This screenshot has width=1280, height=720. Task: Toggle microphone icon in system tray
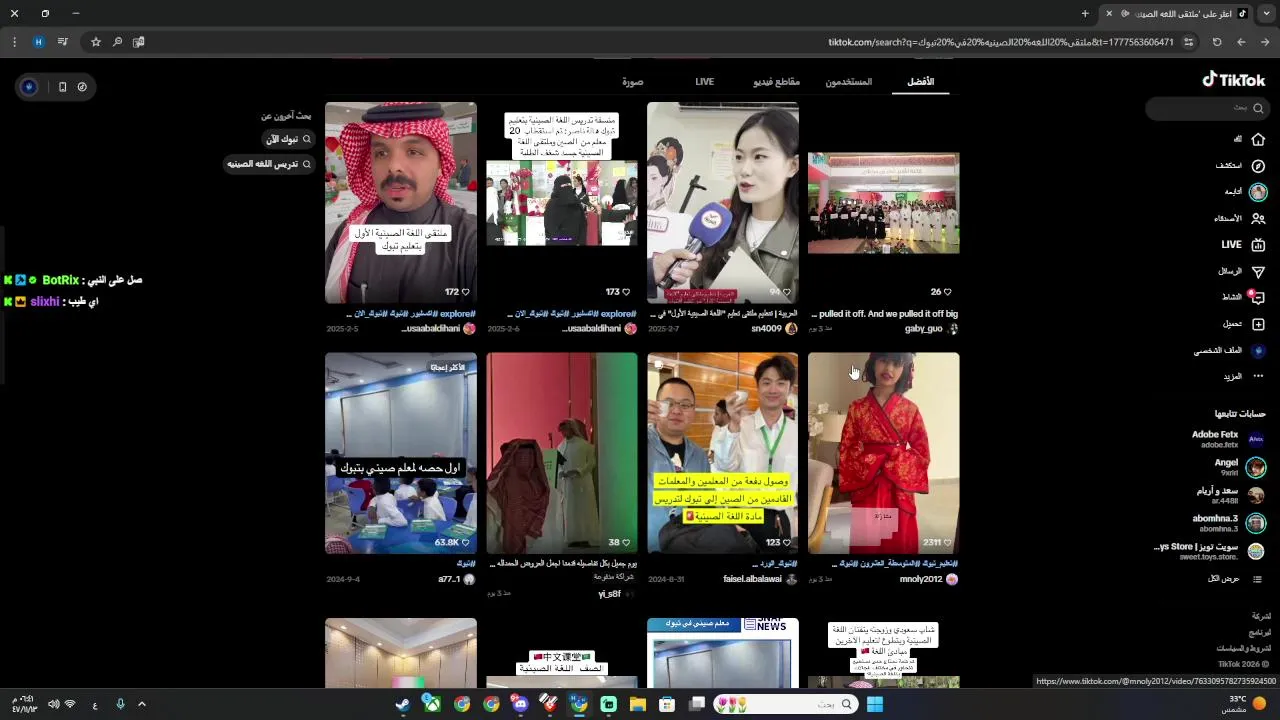(120, 704)
